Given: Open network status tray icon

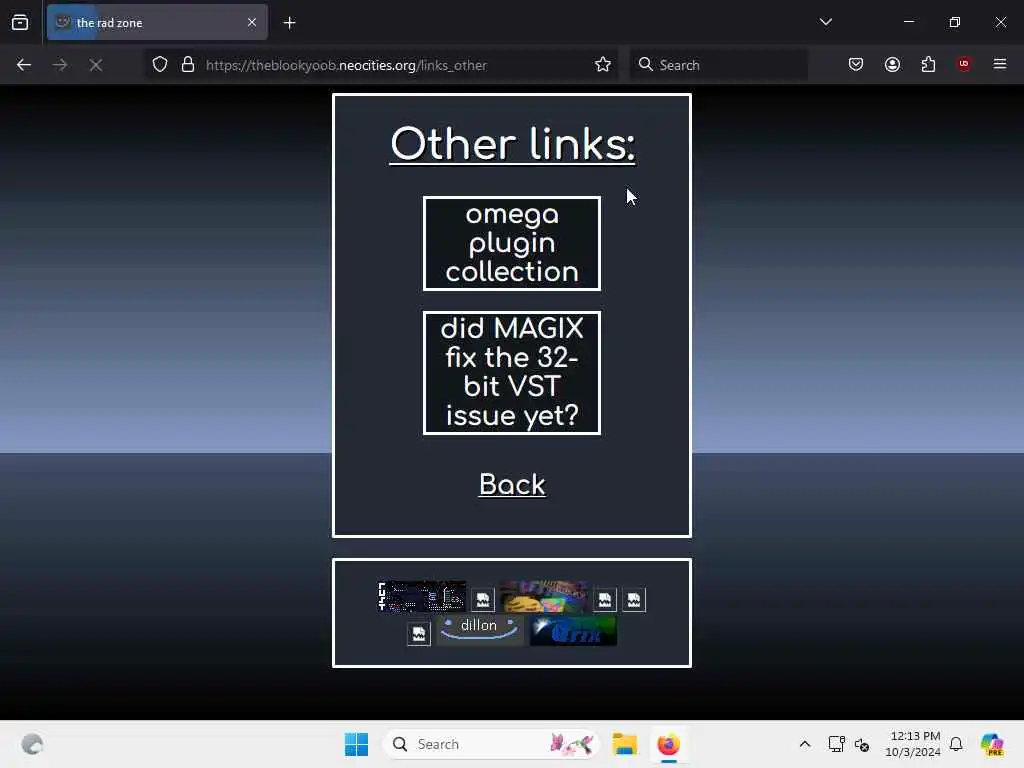Looking at the screenshot, I should click(x=836, y=744).
